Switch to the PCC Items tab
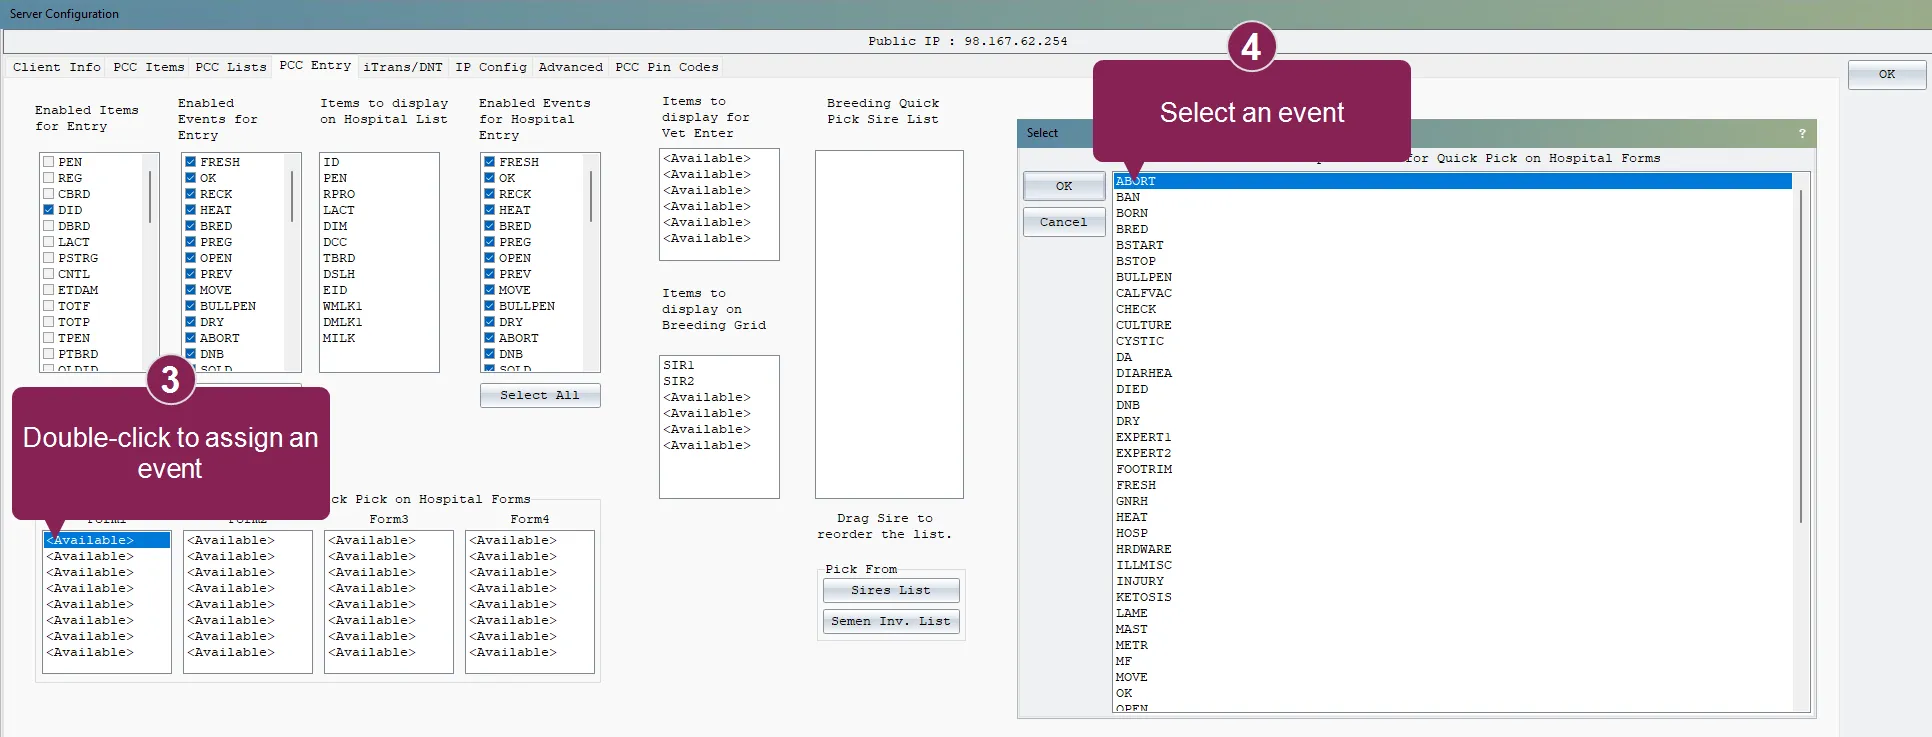The width and height of the screenshot is (1932, 737). tap(149, 67)
